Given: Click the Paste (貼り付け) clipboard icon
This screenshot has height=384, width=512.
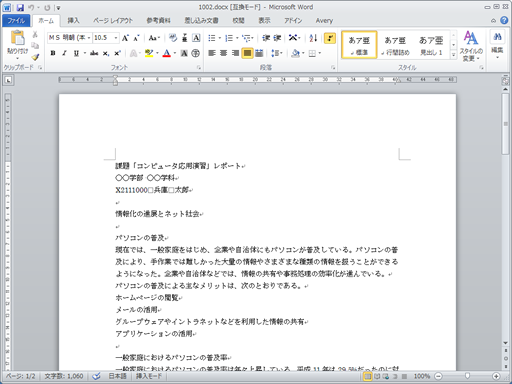Looking at the screenshot, I should 17,37.
